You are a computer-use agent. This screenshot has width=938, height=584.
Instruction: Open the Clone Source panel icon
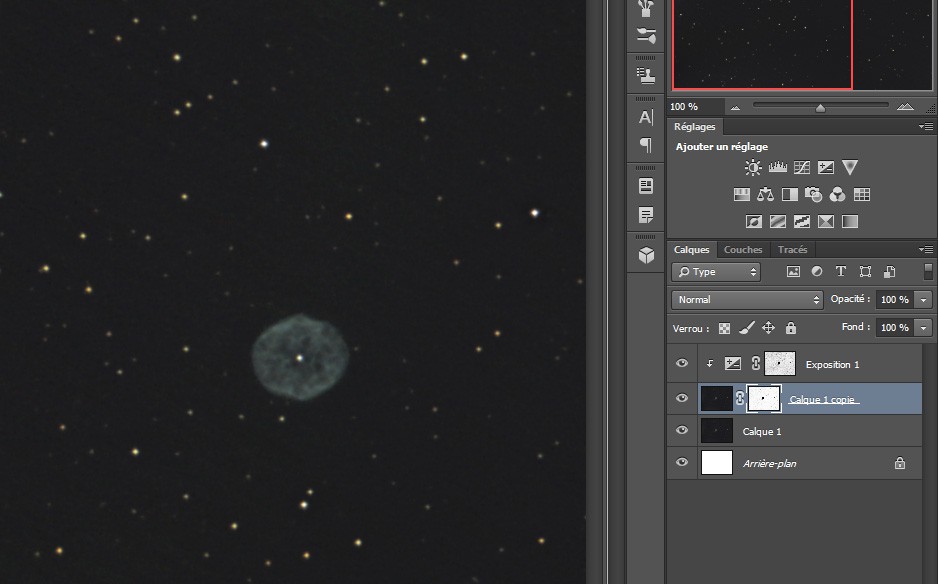pos(646,75)
